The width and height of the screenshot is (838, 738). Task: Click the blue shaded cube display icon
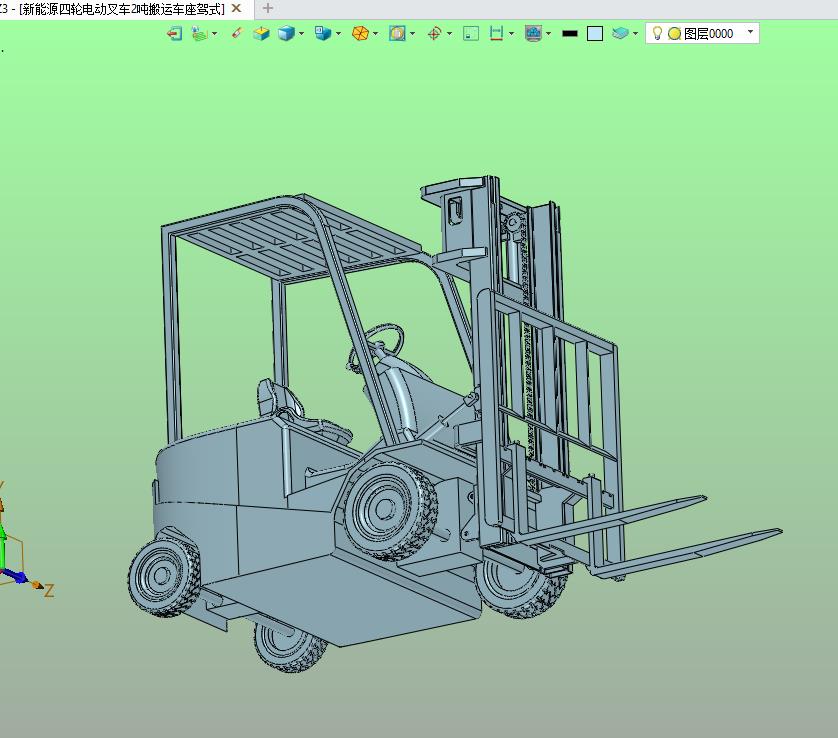coord(286,34)
